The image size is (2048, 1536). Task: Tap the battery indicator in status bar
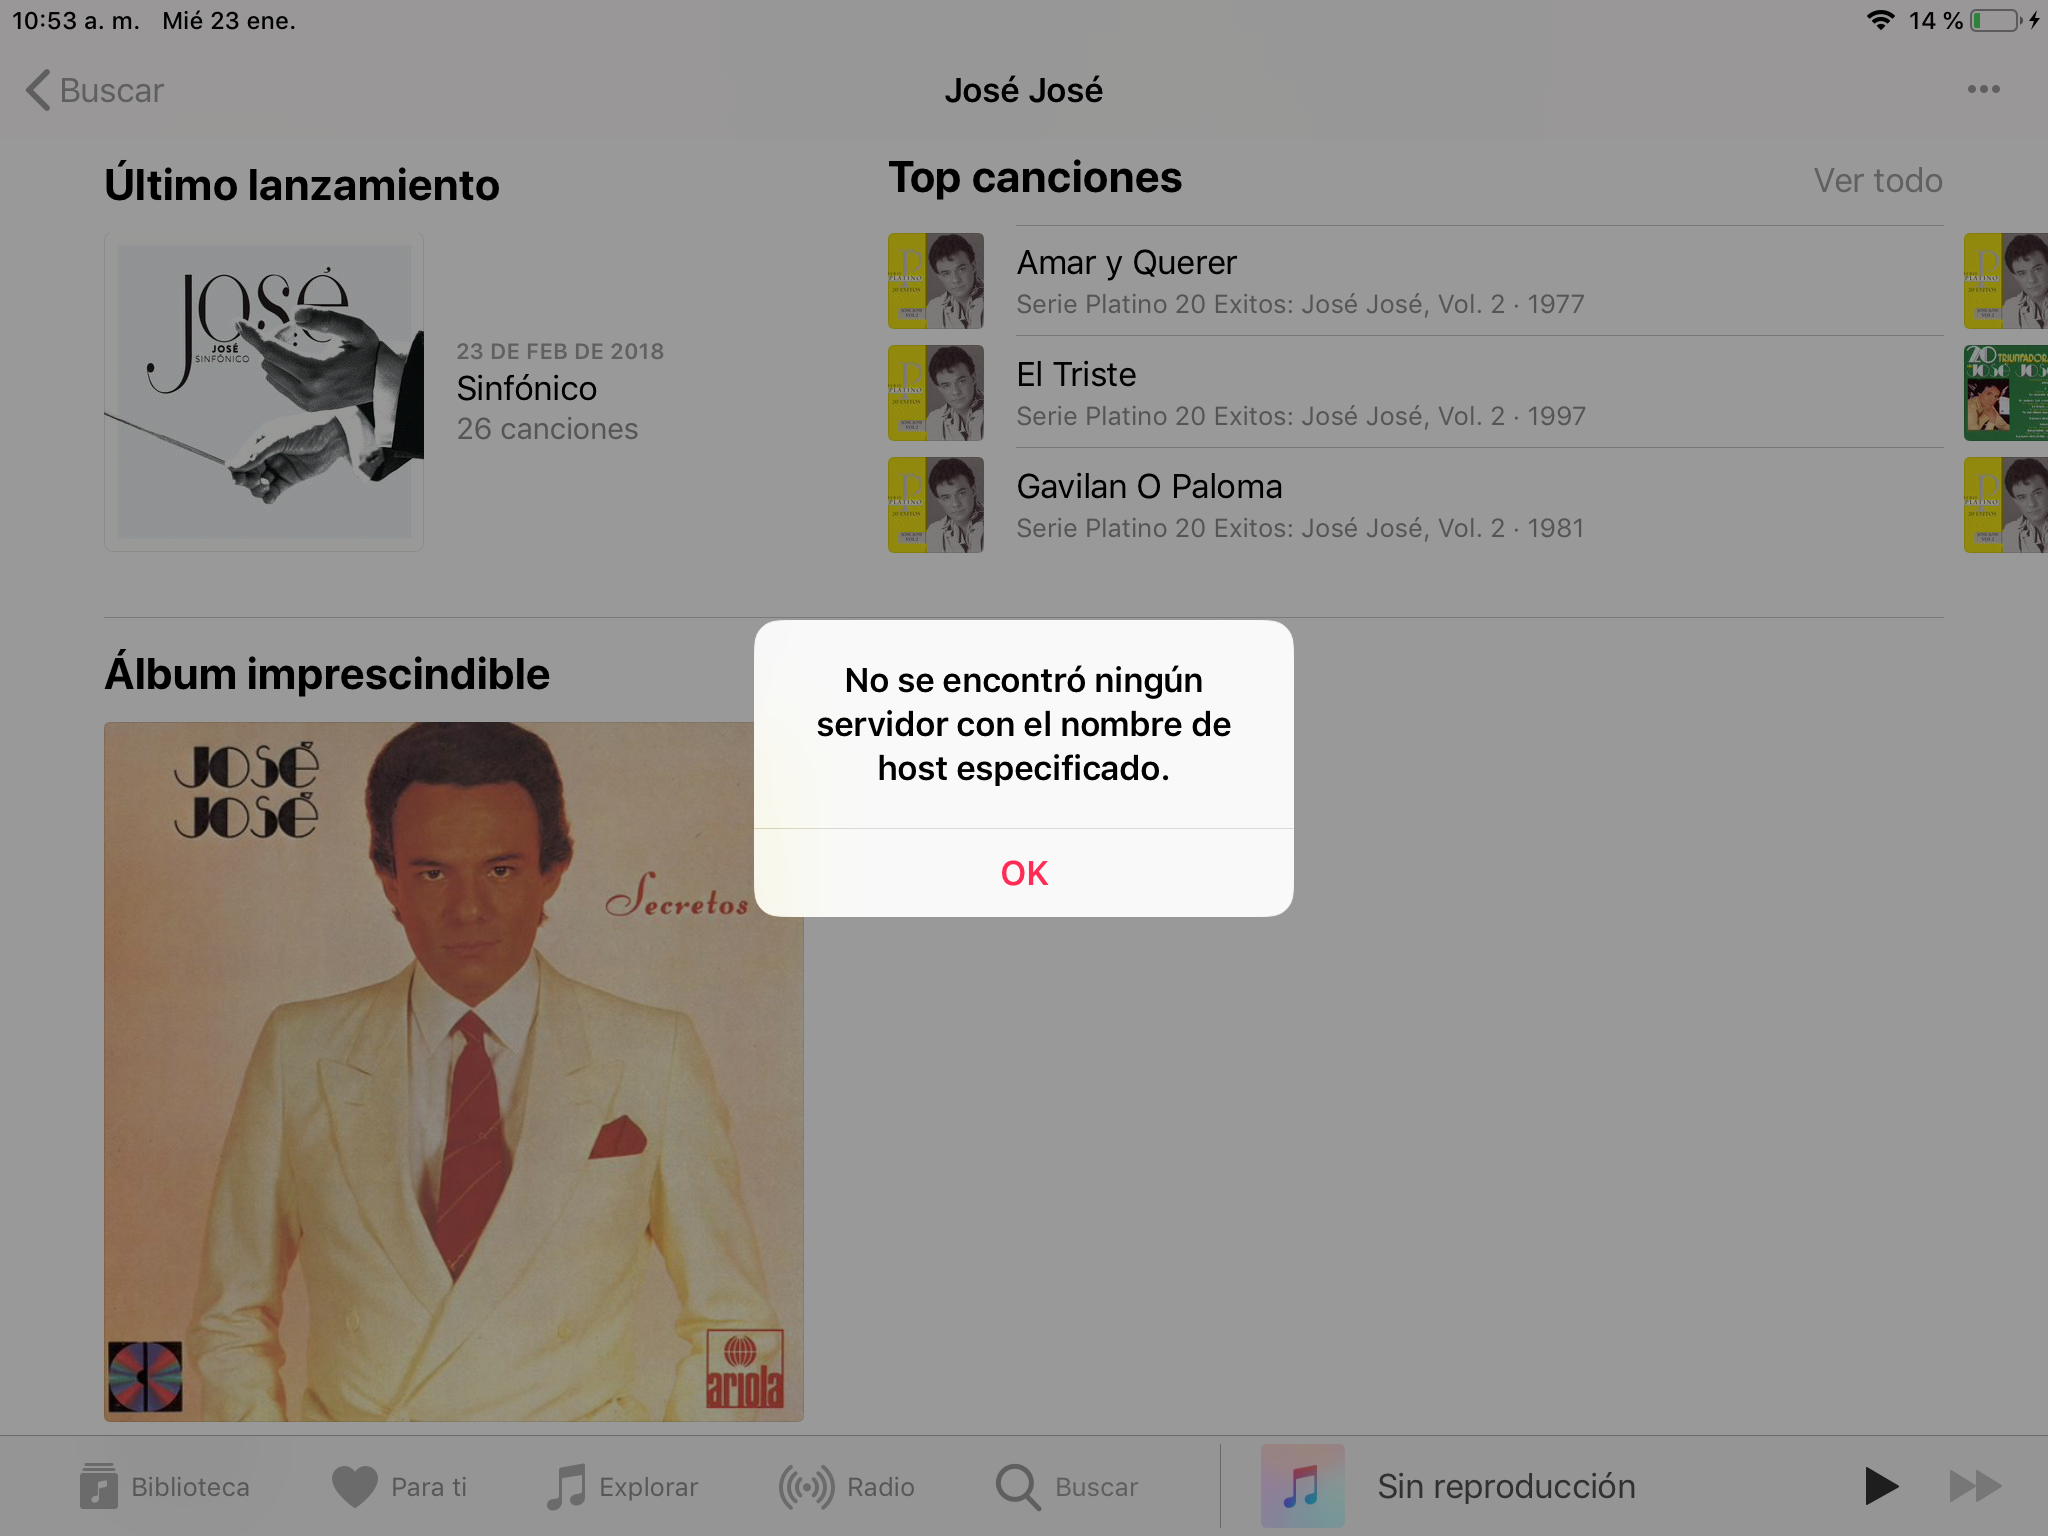click(1997, 20)
